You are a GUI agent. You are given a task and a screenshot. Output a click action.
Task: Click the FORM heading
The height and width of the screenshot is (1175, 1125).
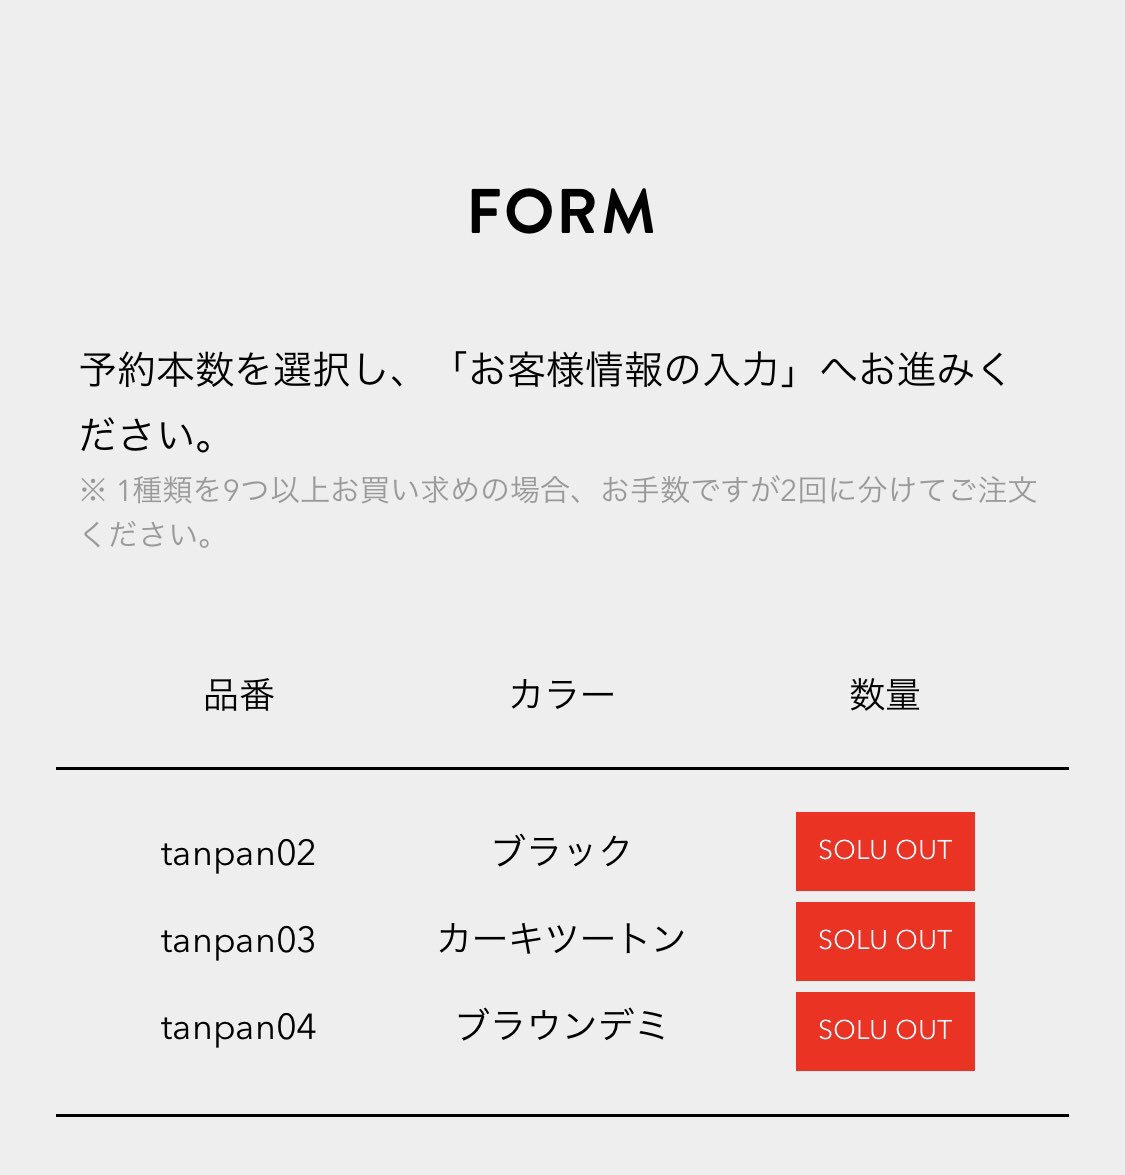562,211
